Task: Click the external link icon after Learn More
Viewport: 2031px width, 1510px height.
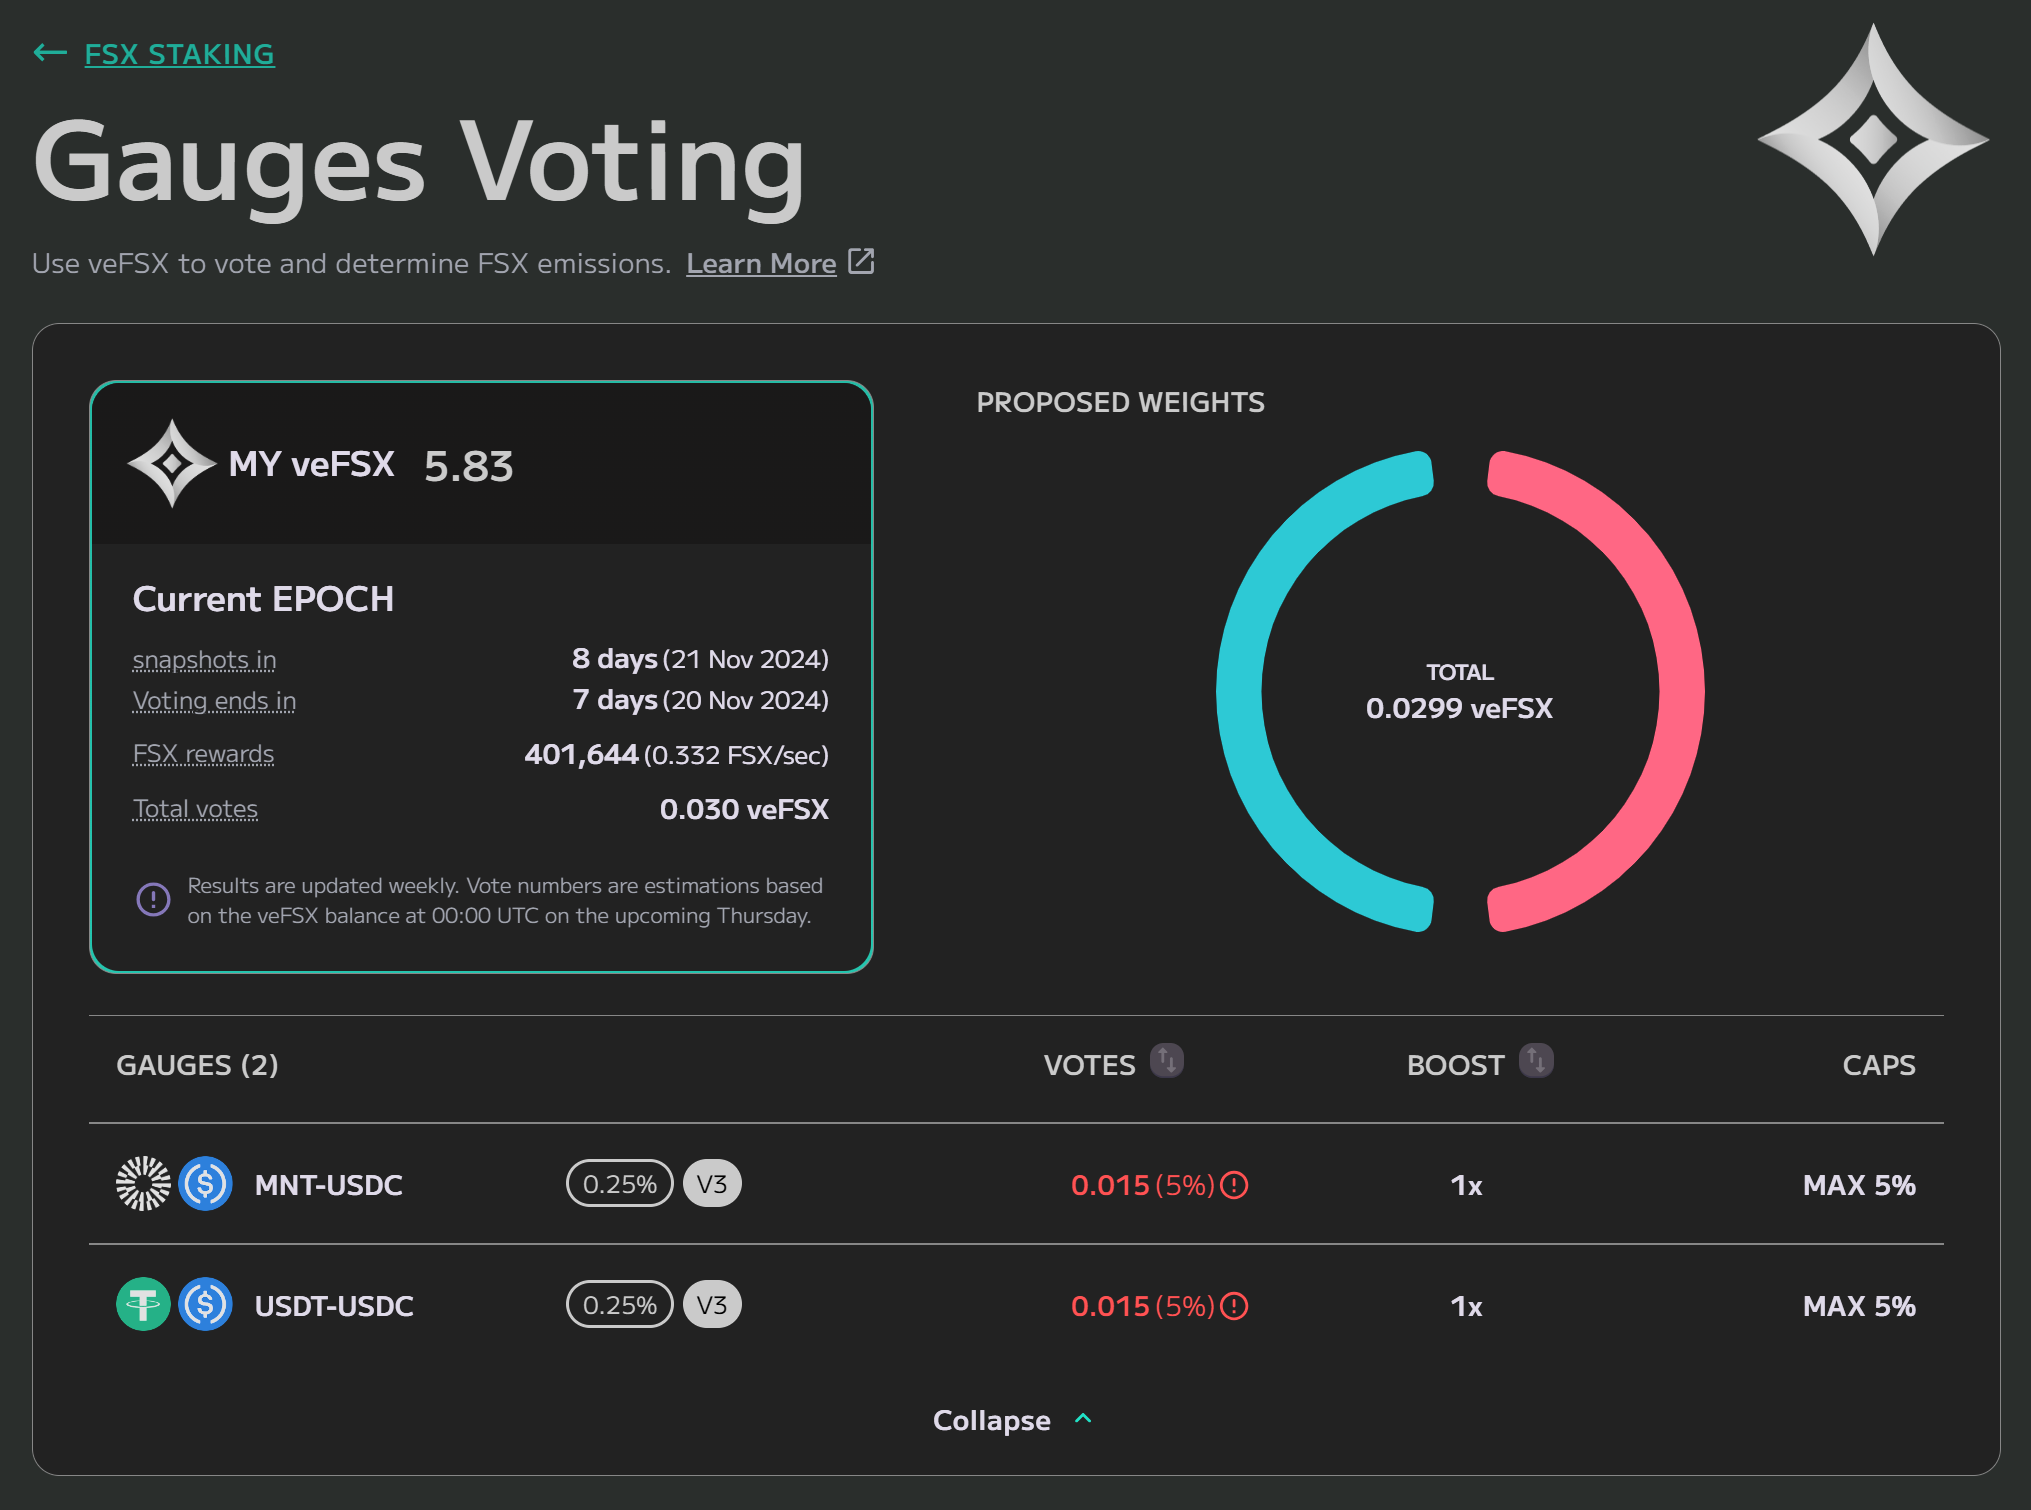Action: (861, 261)
